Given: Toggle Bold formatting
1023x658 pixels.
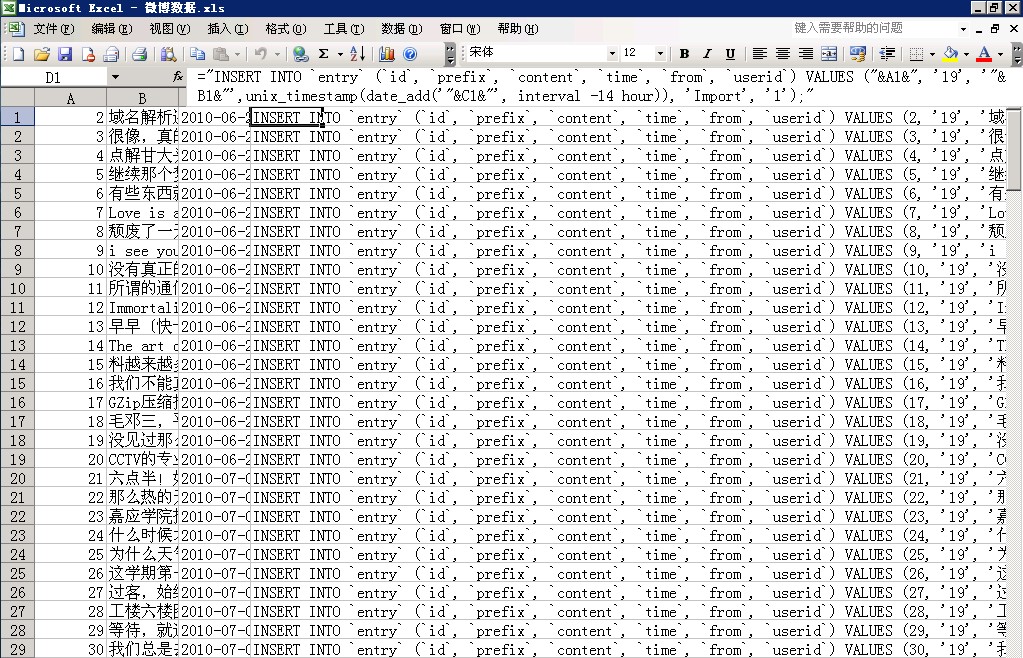Looking at the screenshot, I should 684,54.
